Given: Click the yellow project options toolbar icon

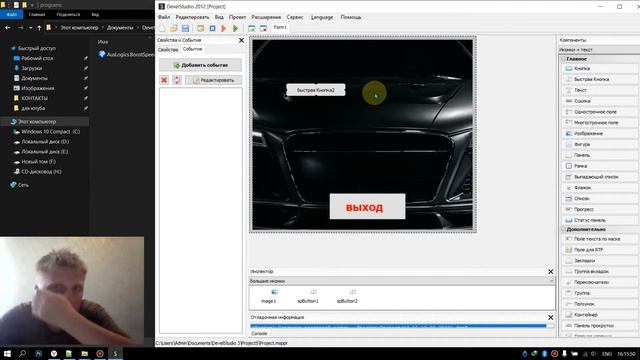Looking at the screenshot, I should pos(200,28).
